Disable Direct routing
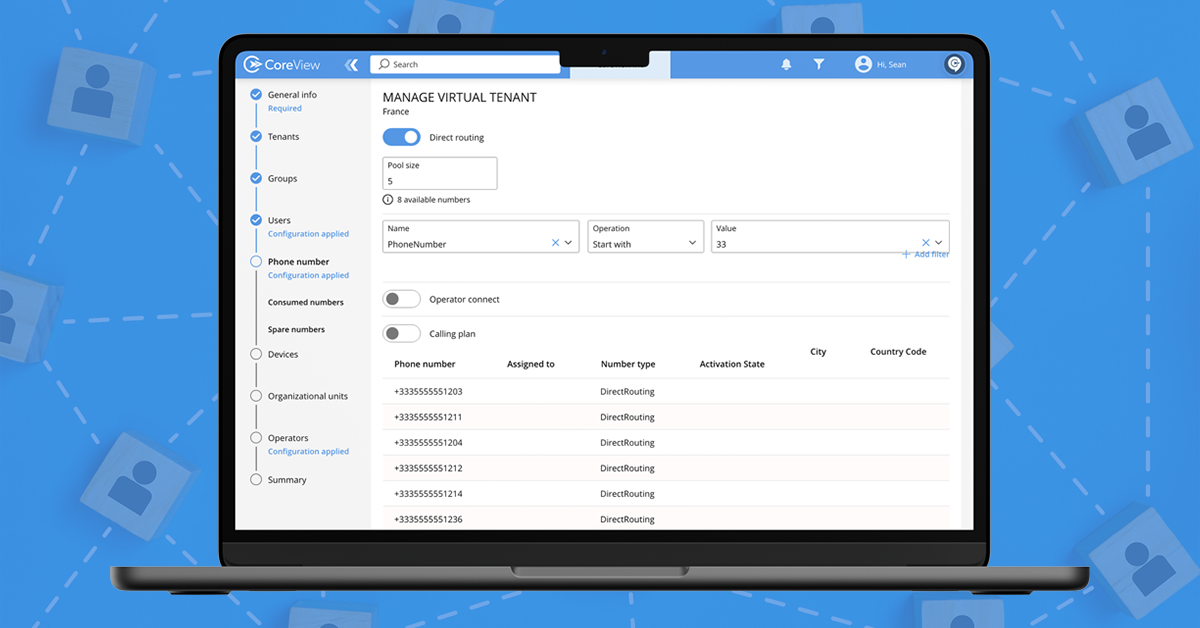The image size is (1200, 628). tap(401, 136)
